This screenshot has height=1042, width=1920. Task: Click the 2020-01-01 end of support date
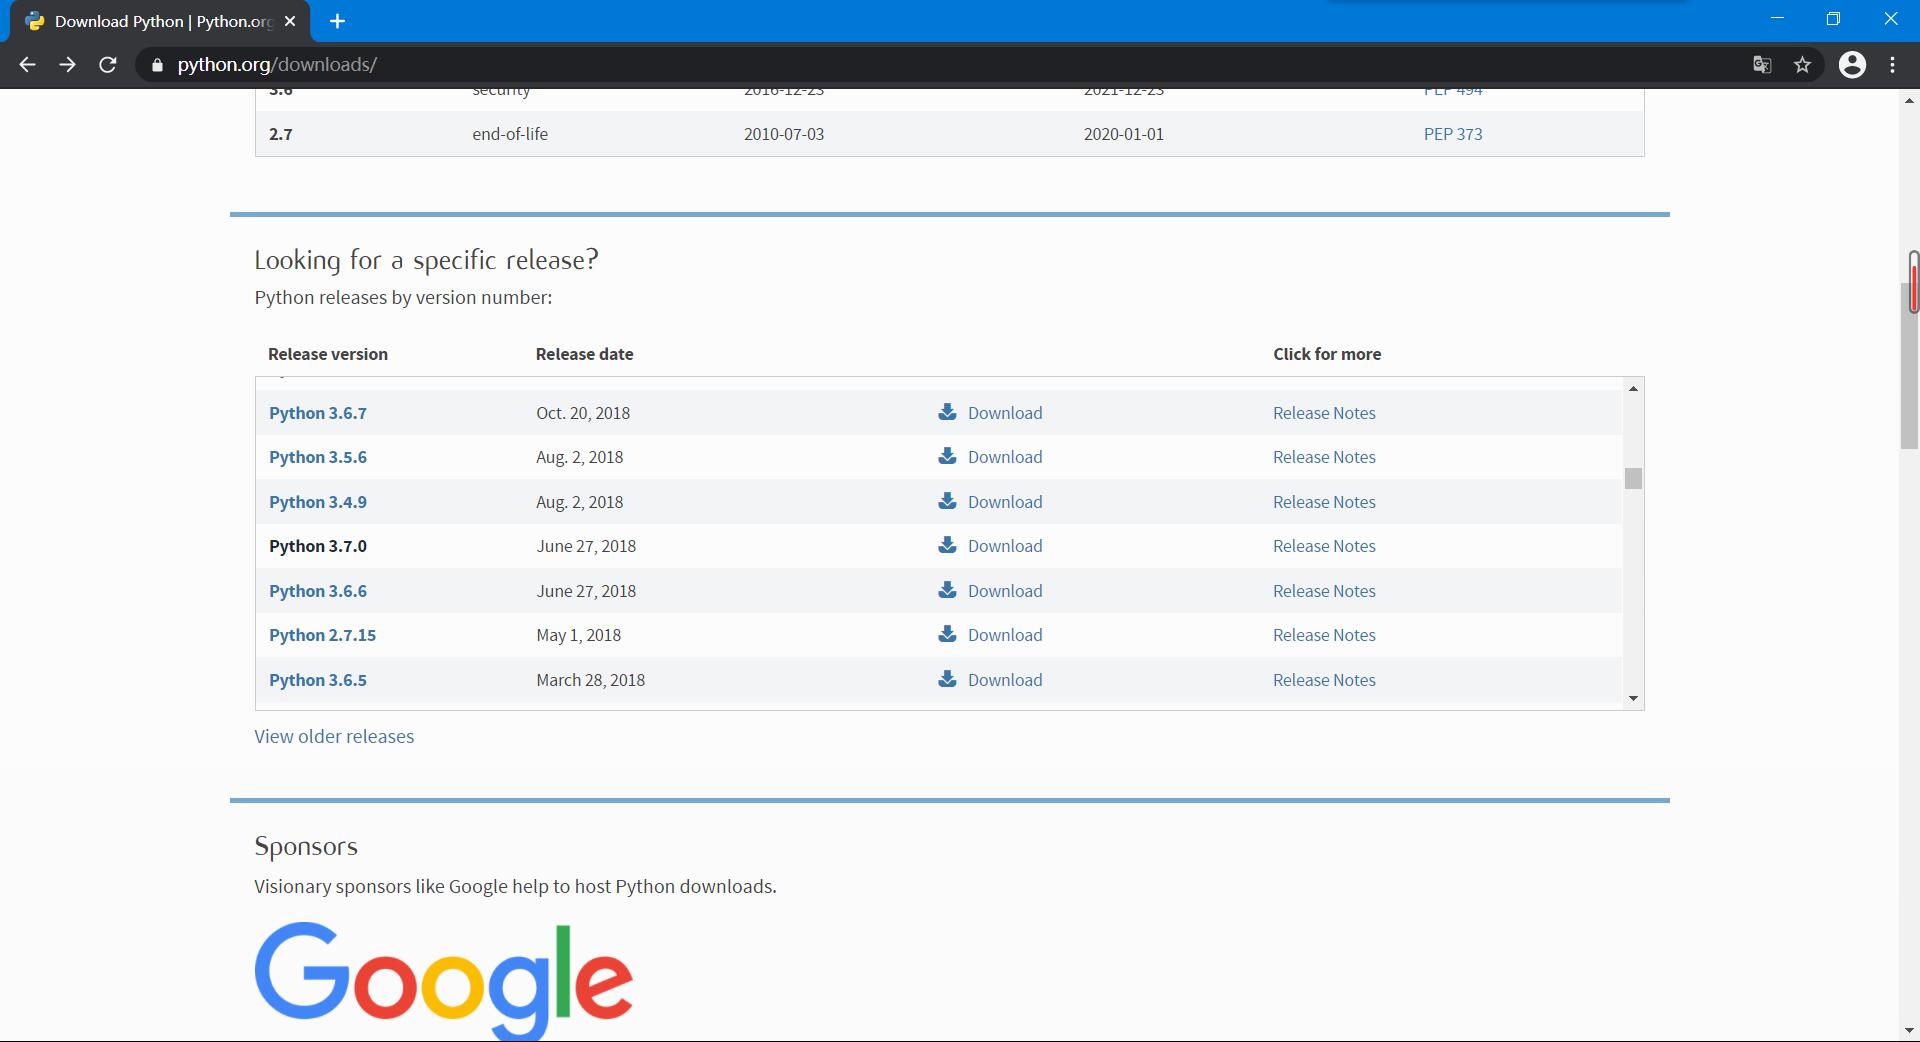point(1124,134)
